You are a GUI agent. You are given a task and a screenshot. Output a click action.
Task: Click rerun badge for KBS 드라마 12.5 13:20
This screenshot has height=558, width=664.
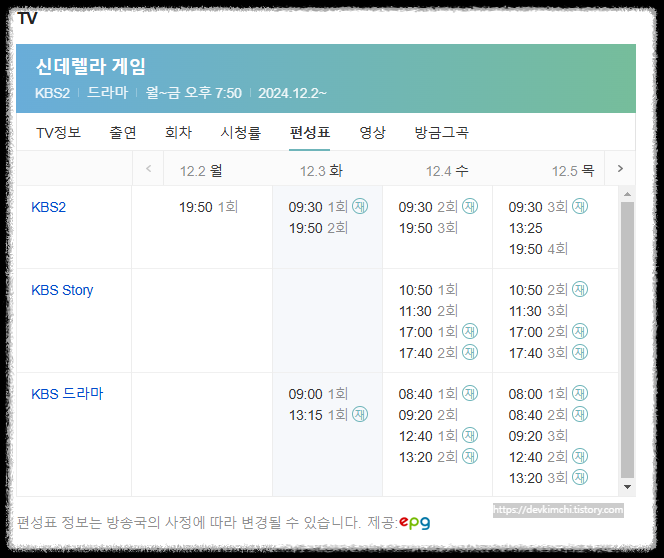[x=580, y=477]
